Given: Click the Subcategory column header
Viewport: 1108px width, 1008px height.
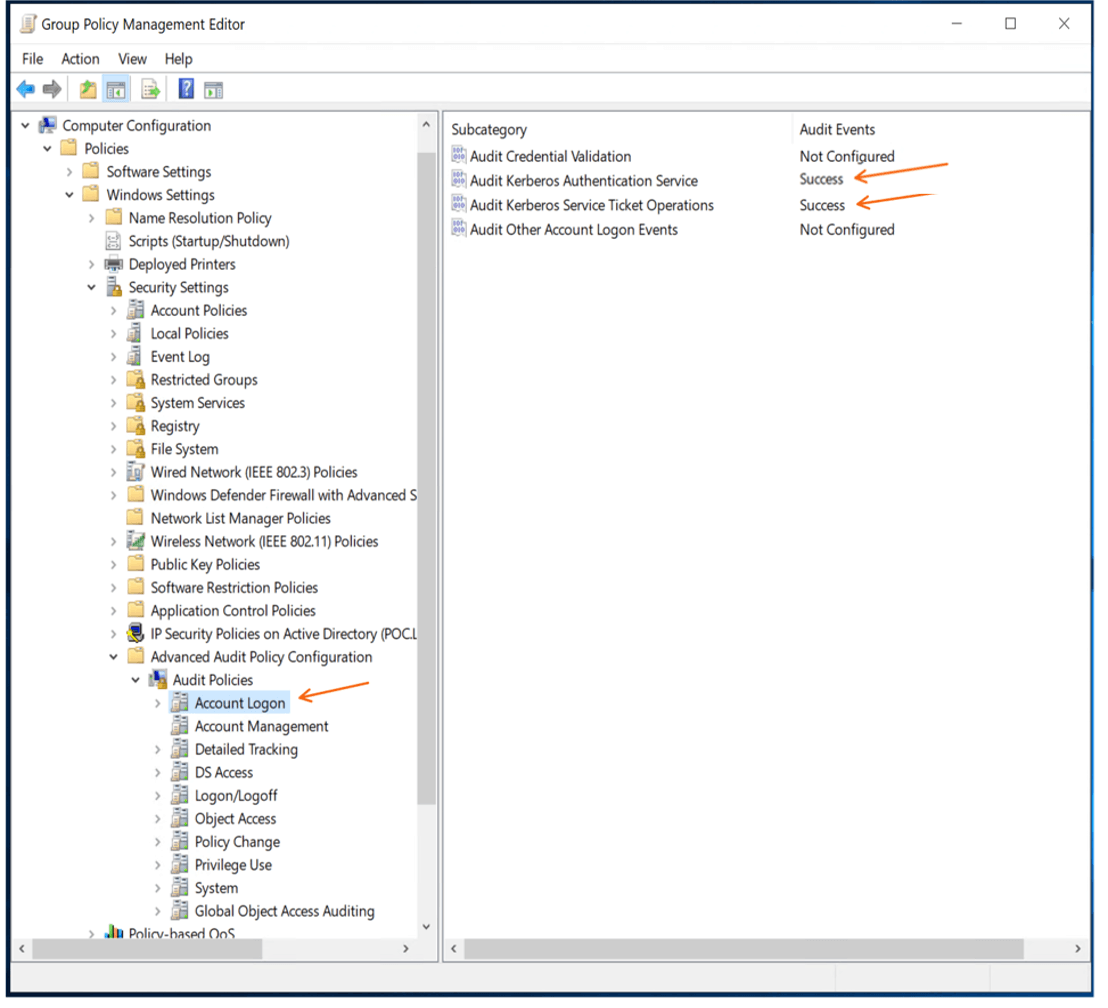Looking at the screenshot, I should (489, 130).
